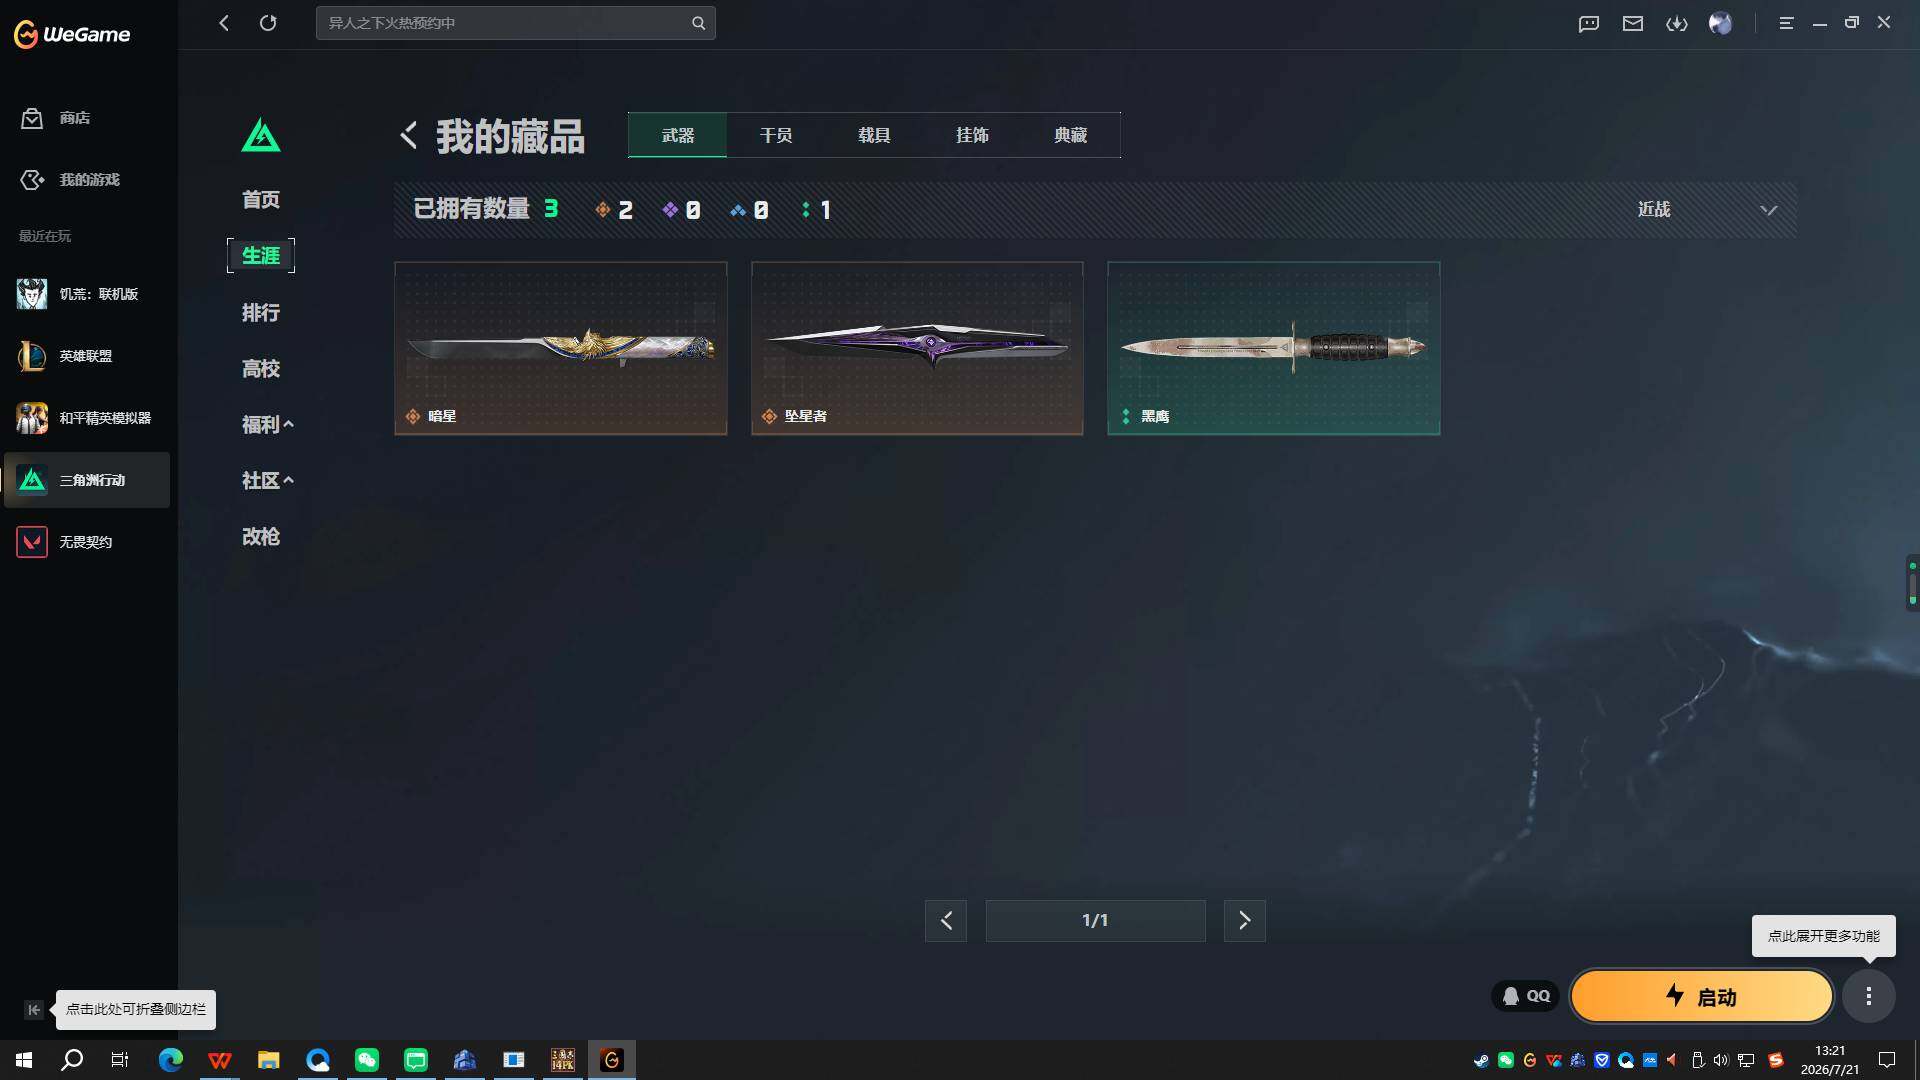Image resolution: width=1920 pixels, height=1080 pixels.
Task: Select 无畏契约 game
Action: point(85,542)
